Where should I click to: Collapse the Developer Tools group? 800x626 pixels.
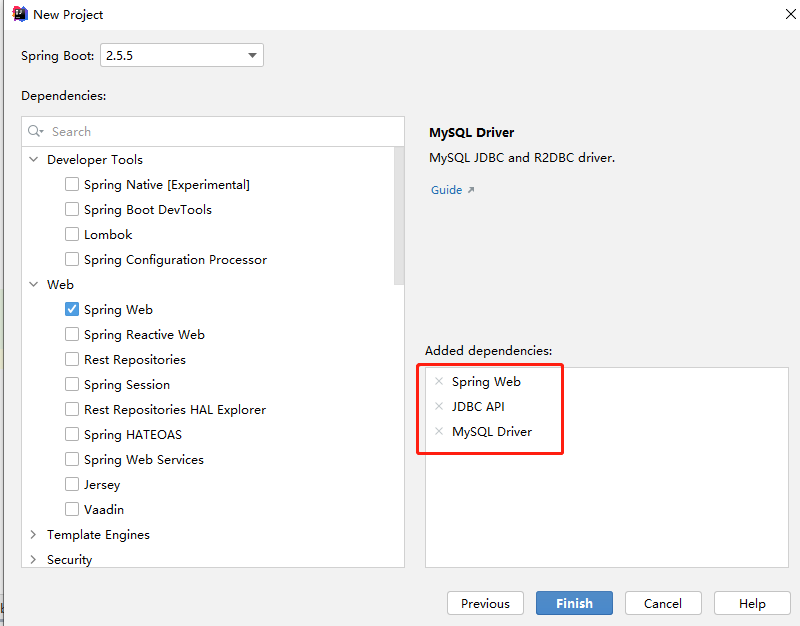click(34, 159)
